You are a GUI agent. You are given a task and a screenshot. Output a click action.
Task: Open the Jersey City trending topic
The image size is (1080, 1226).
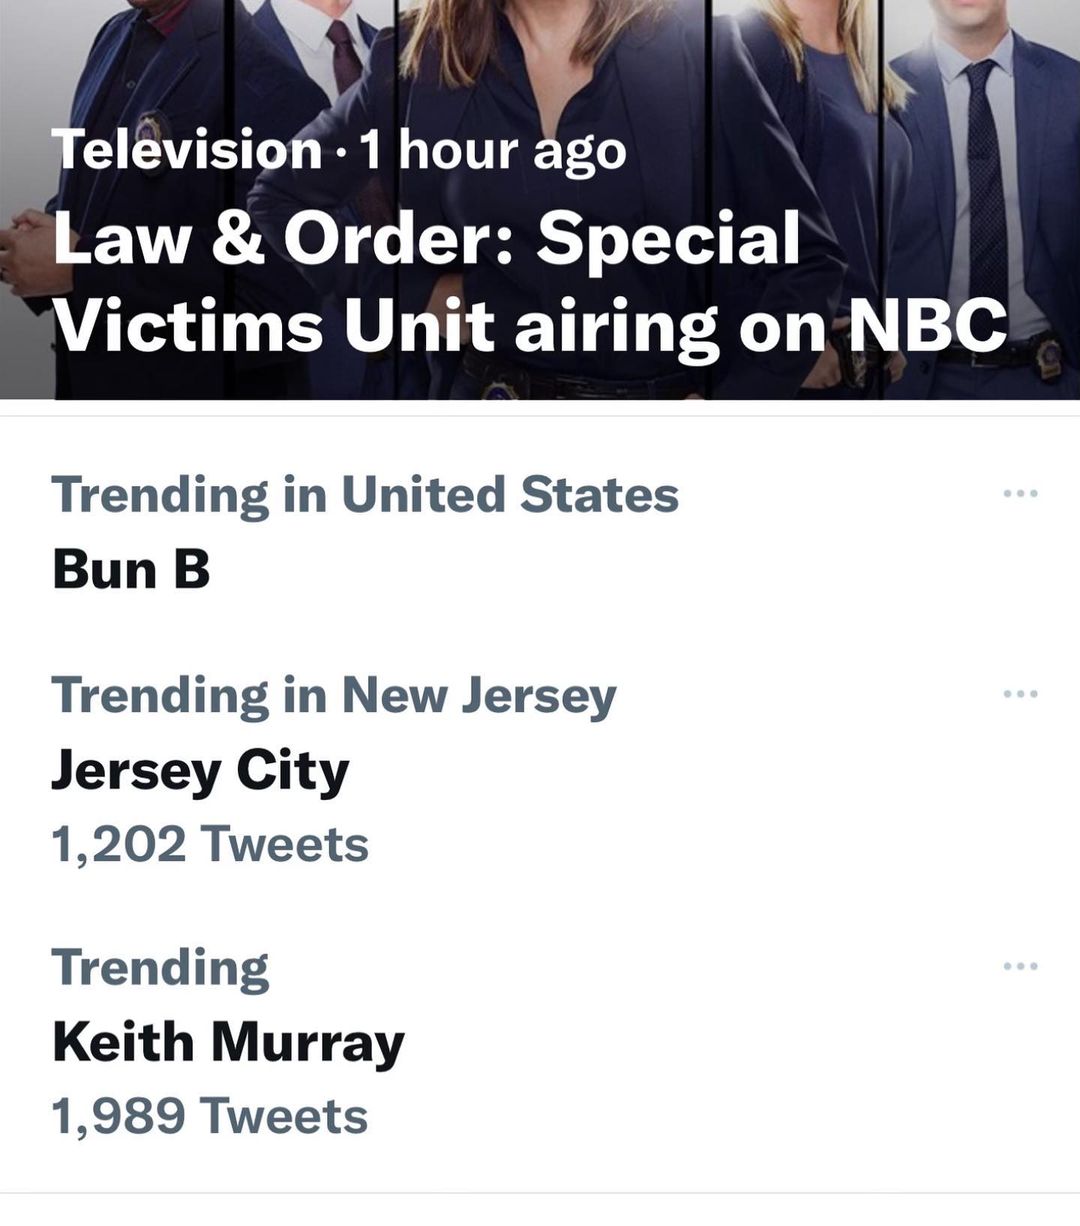point(200,771)
